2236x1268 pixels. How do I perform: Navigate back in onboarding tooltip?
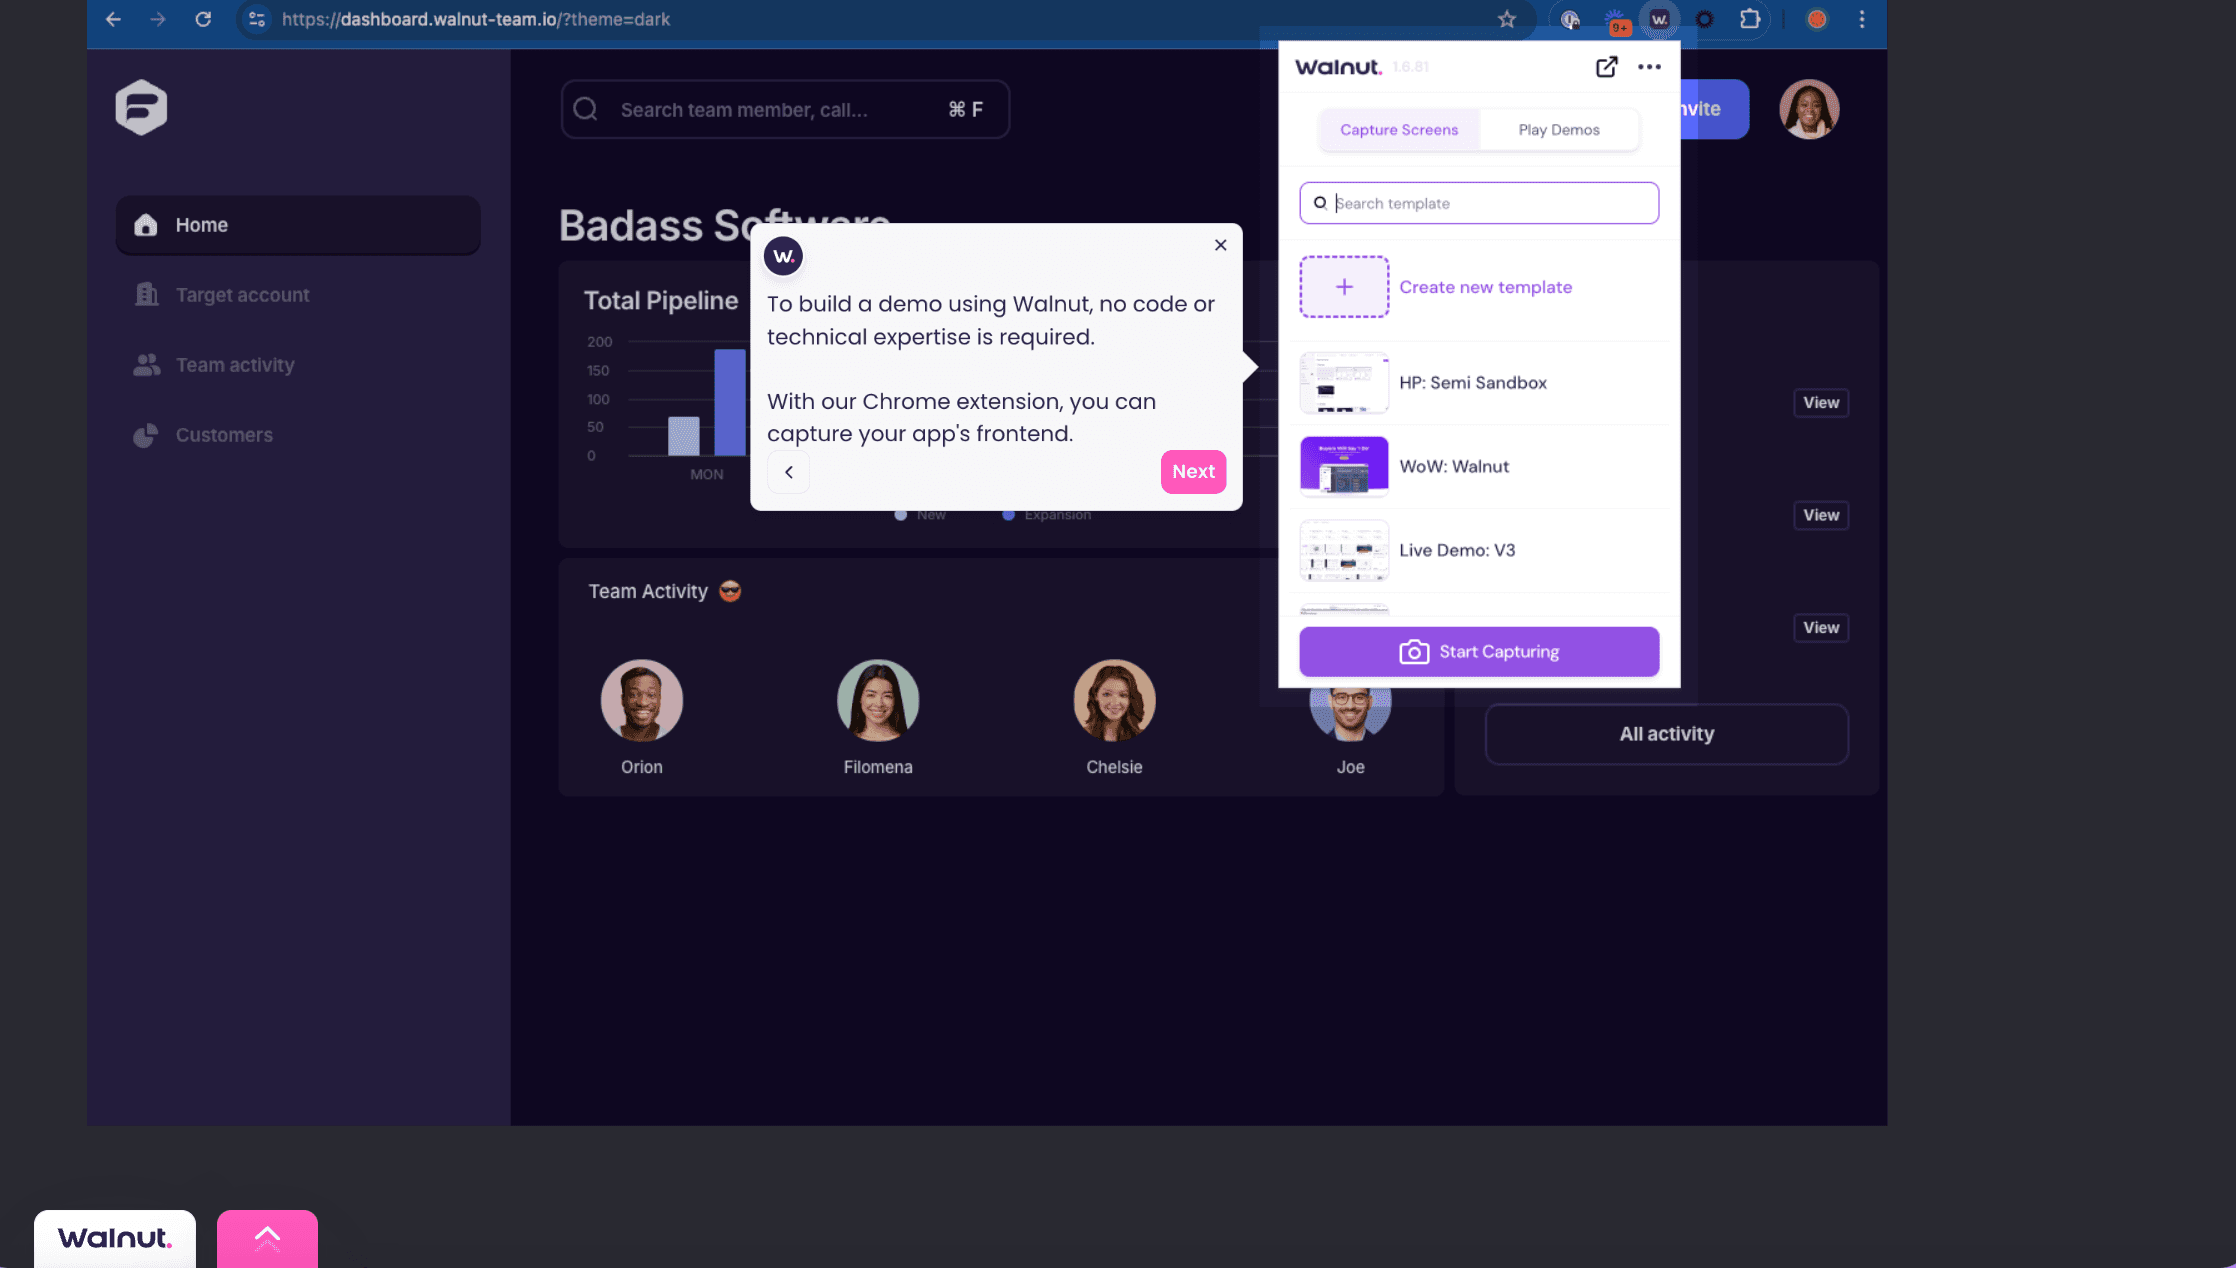(788, 471)
